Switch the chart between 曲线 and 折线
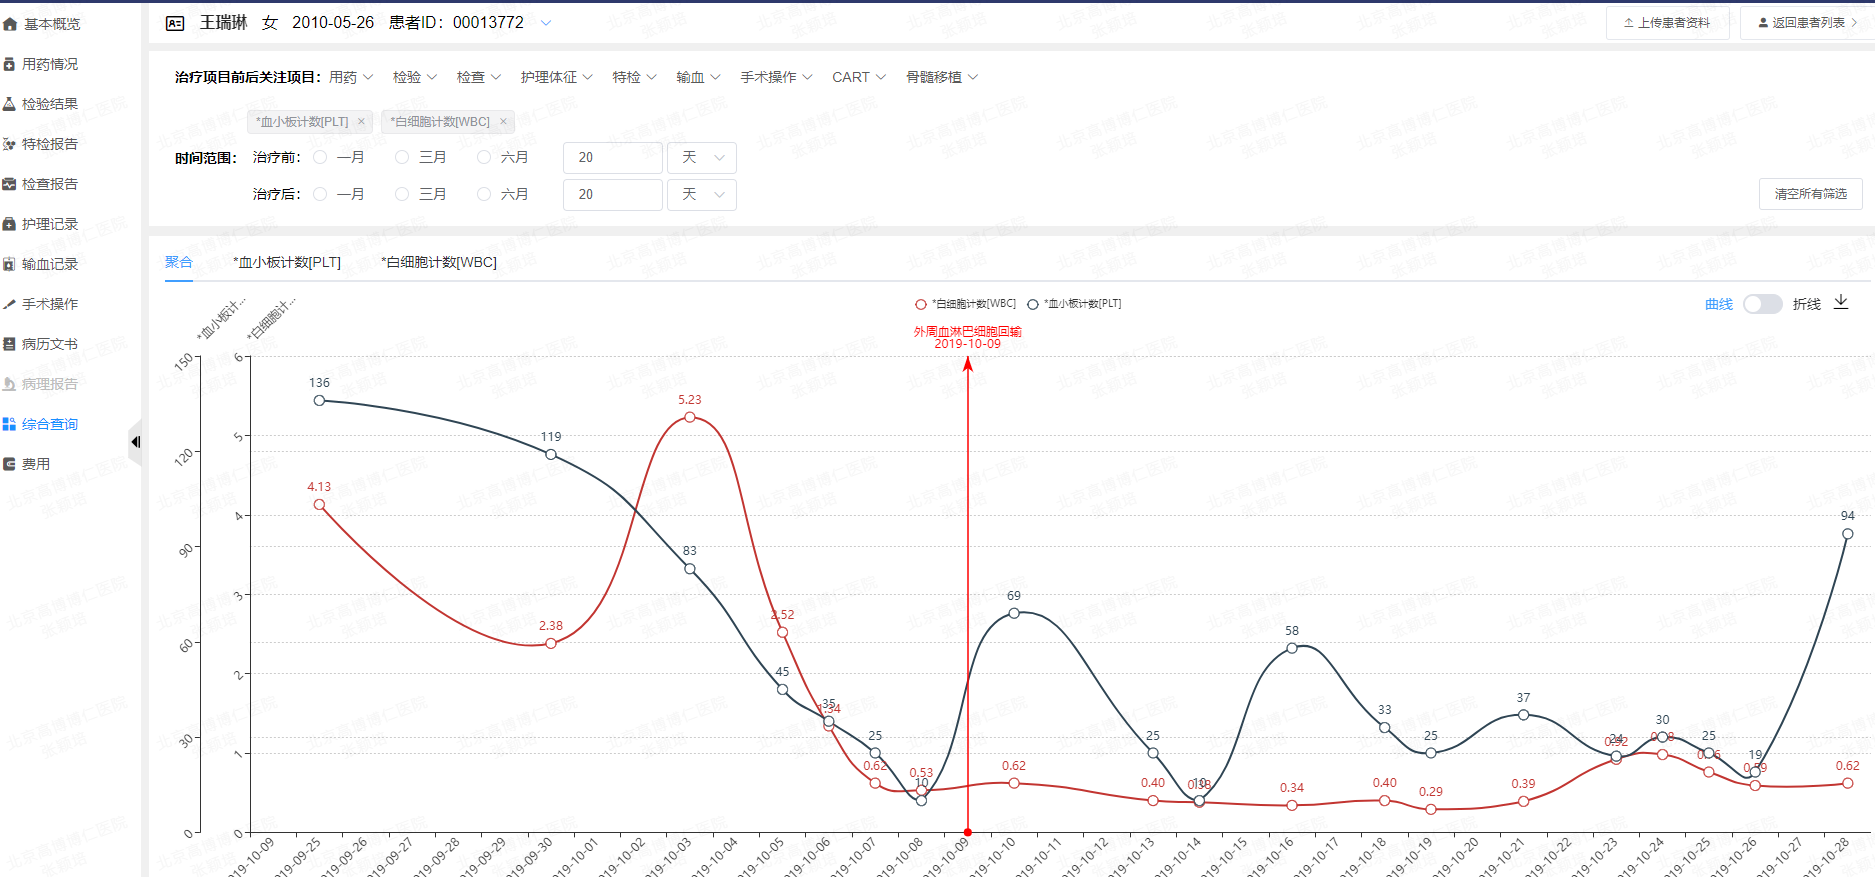The image size is (1875, 877). coord(1763,304)
